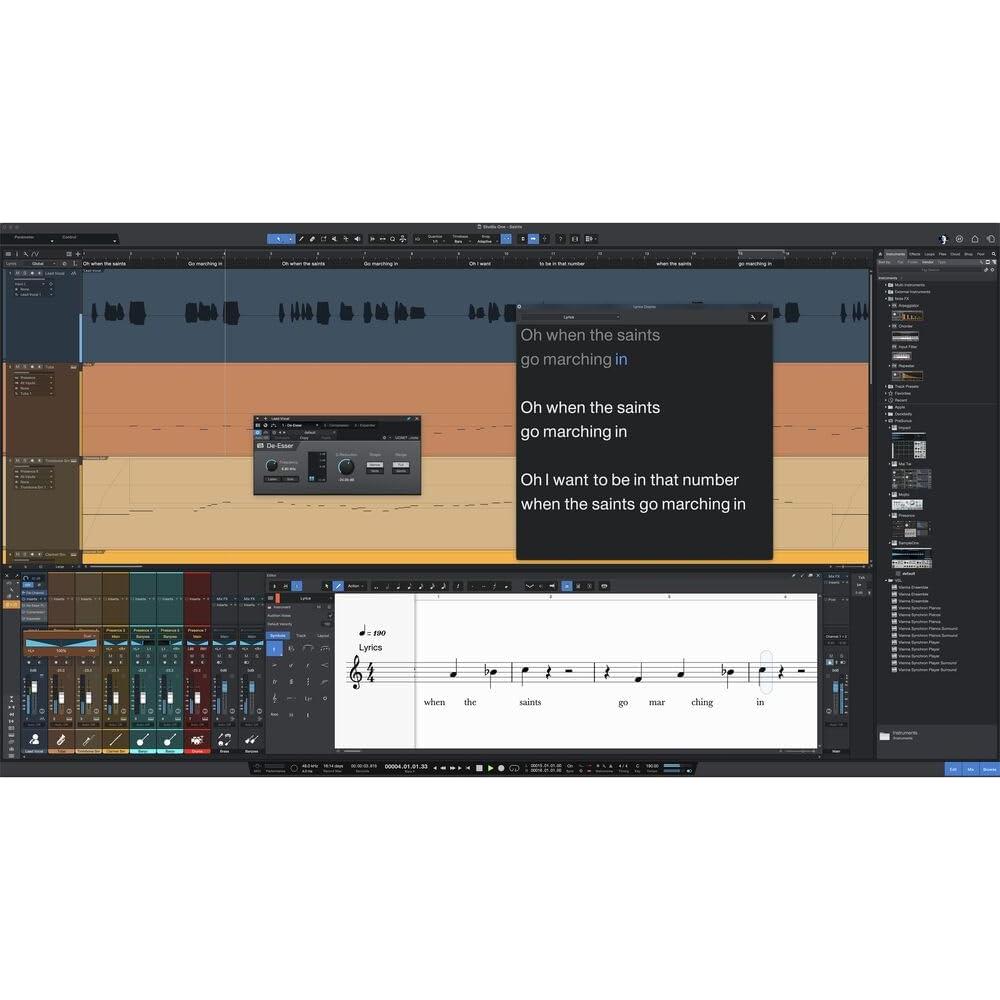
Task: Click the Edit button at bottom right
Action: point(953,769)
